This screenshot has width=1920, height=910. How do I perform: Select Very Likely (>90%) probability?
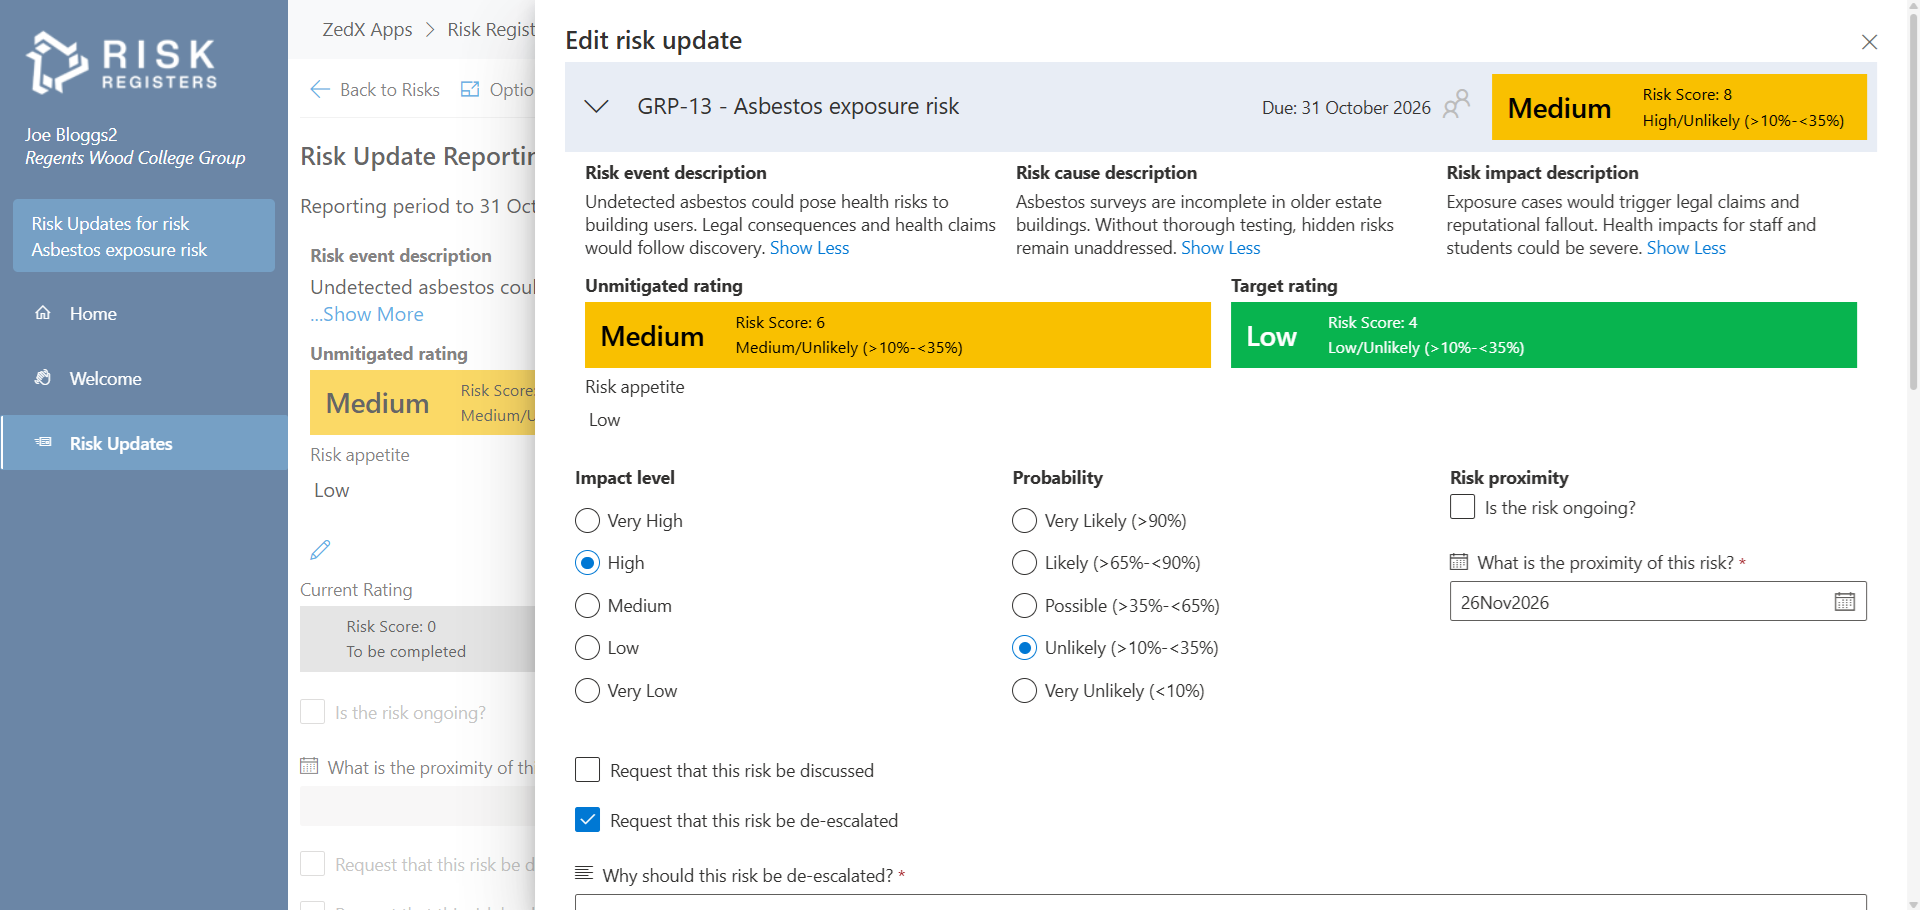pyautogui.click(x=1025, y=521)
